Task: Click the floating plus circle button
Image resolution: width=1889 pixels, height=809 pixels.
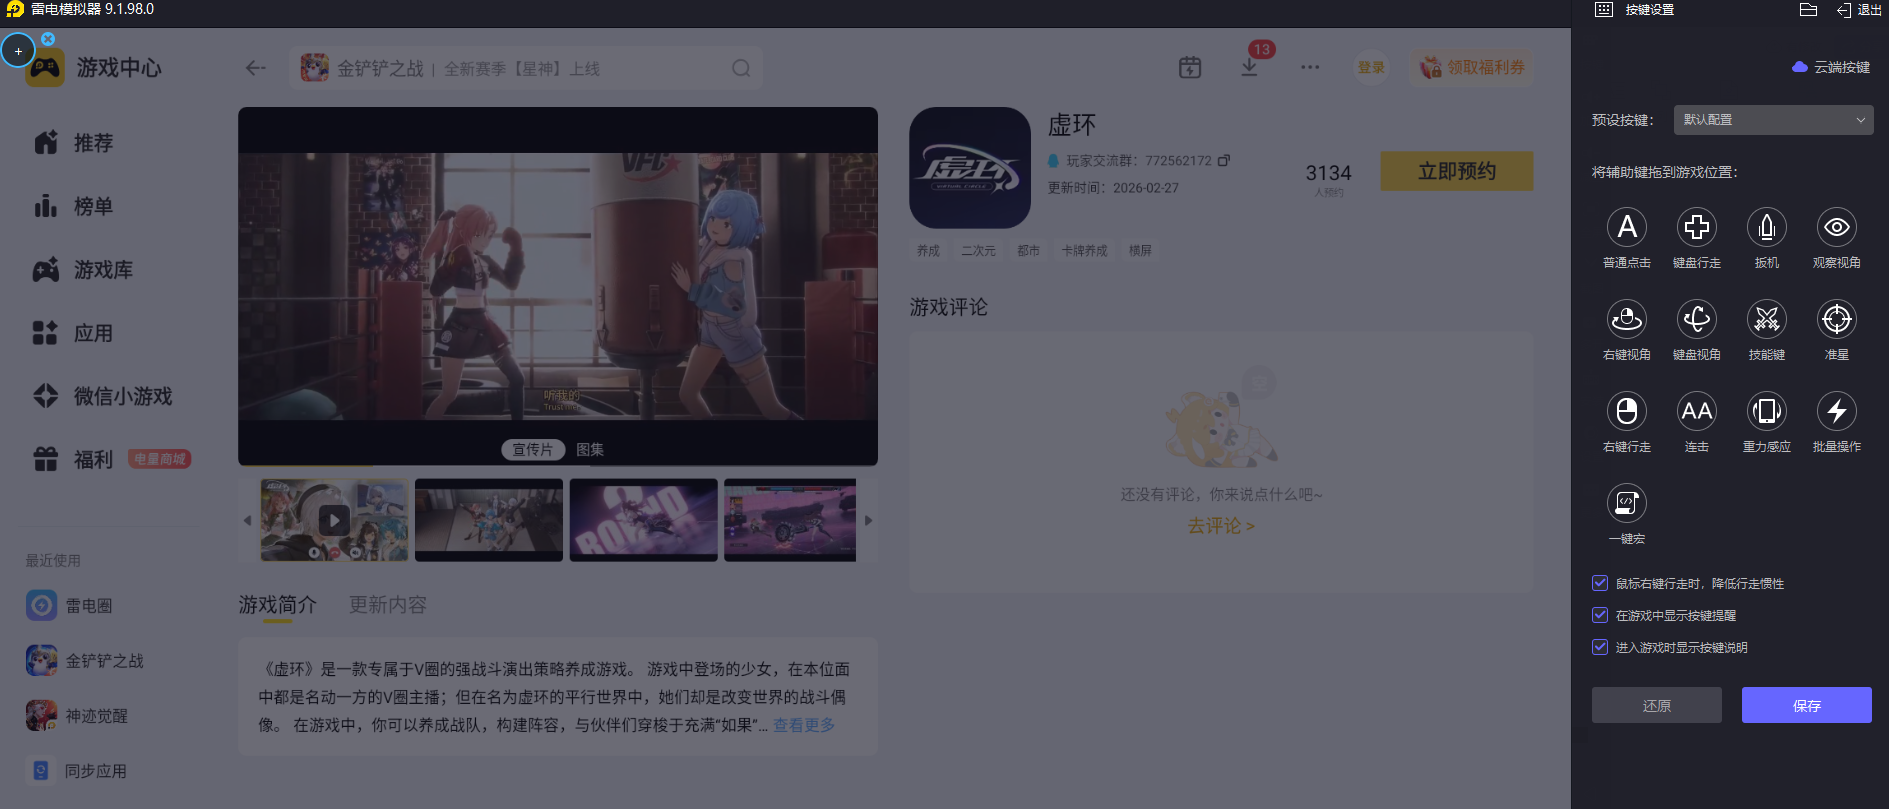Action: point(18,51)
